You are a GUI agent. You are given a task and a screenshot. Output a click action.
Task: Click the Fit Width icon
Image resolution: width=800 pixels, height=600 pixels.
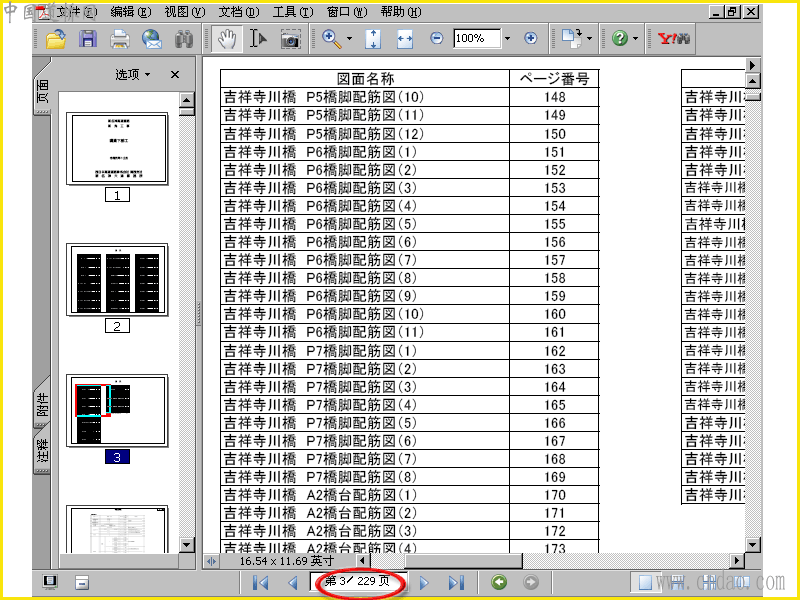(405, 39)
